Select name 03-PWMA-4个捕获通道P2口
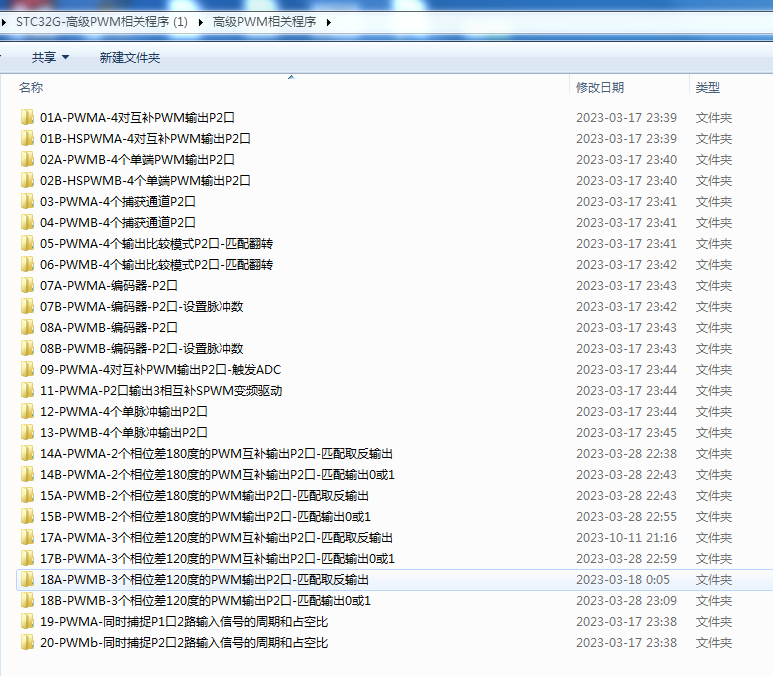 118,202
